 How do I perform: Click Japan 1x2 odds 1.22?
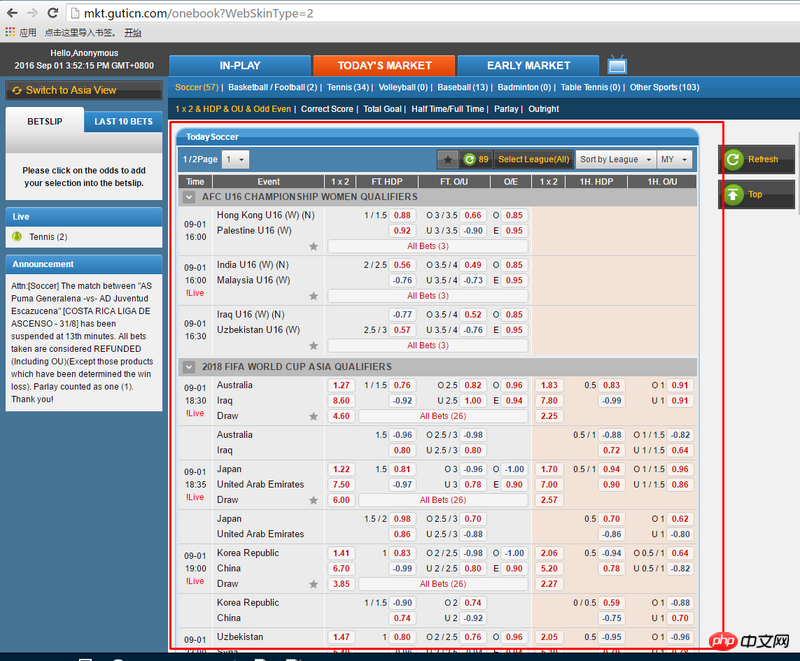coord(341,469)
